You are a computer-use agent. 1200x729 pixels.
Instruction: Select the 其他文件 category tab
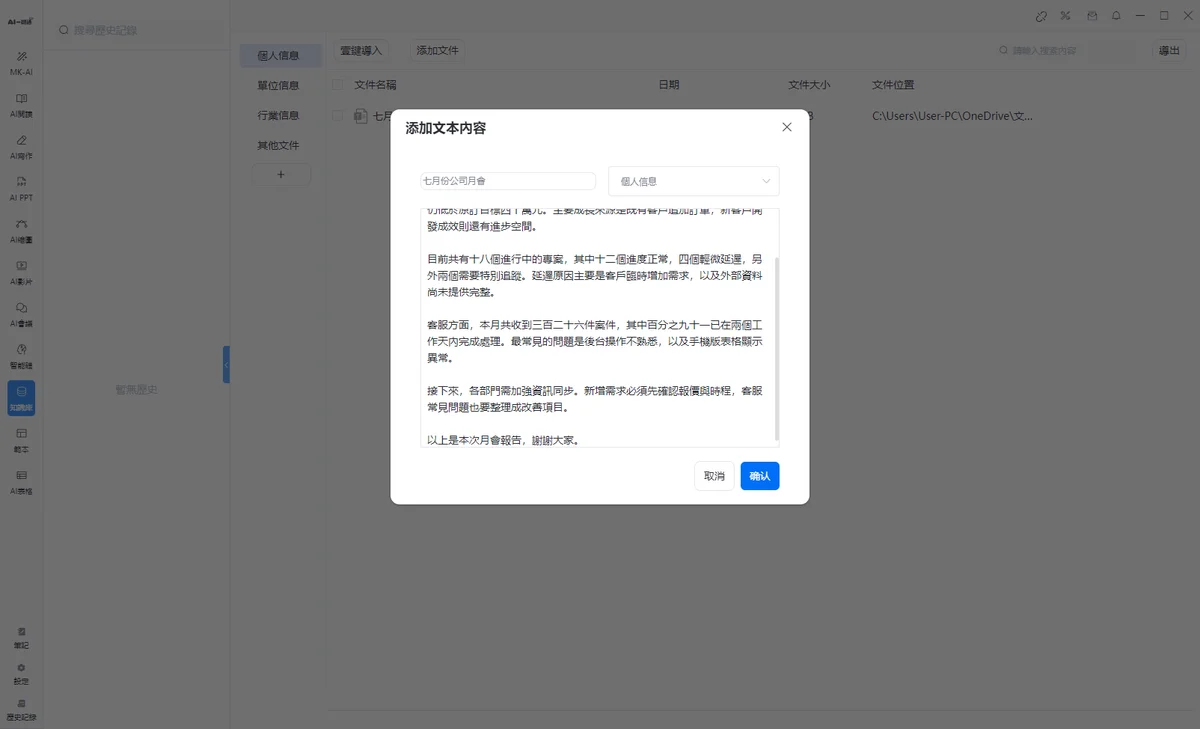[x=278, y=146]
